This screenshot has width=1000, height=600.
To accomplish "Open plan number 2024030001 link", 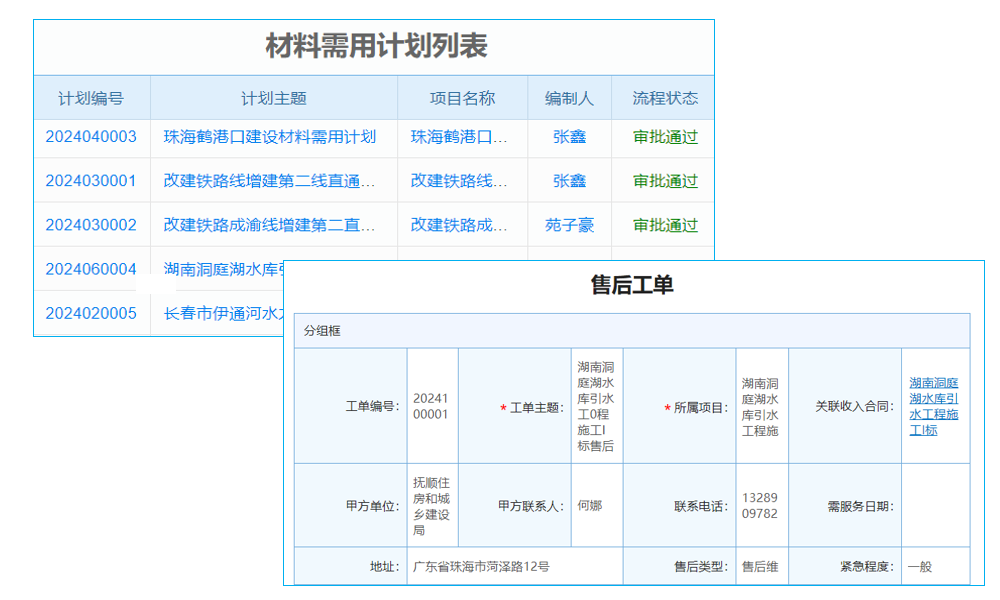I will click(x=92, y=181).
